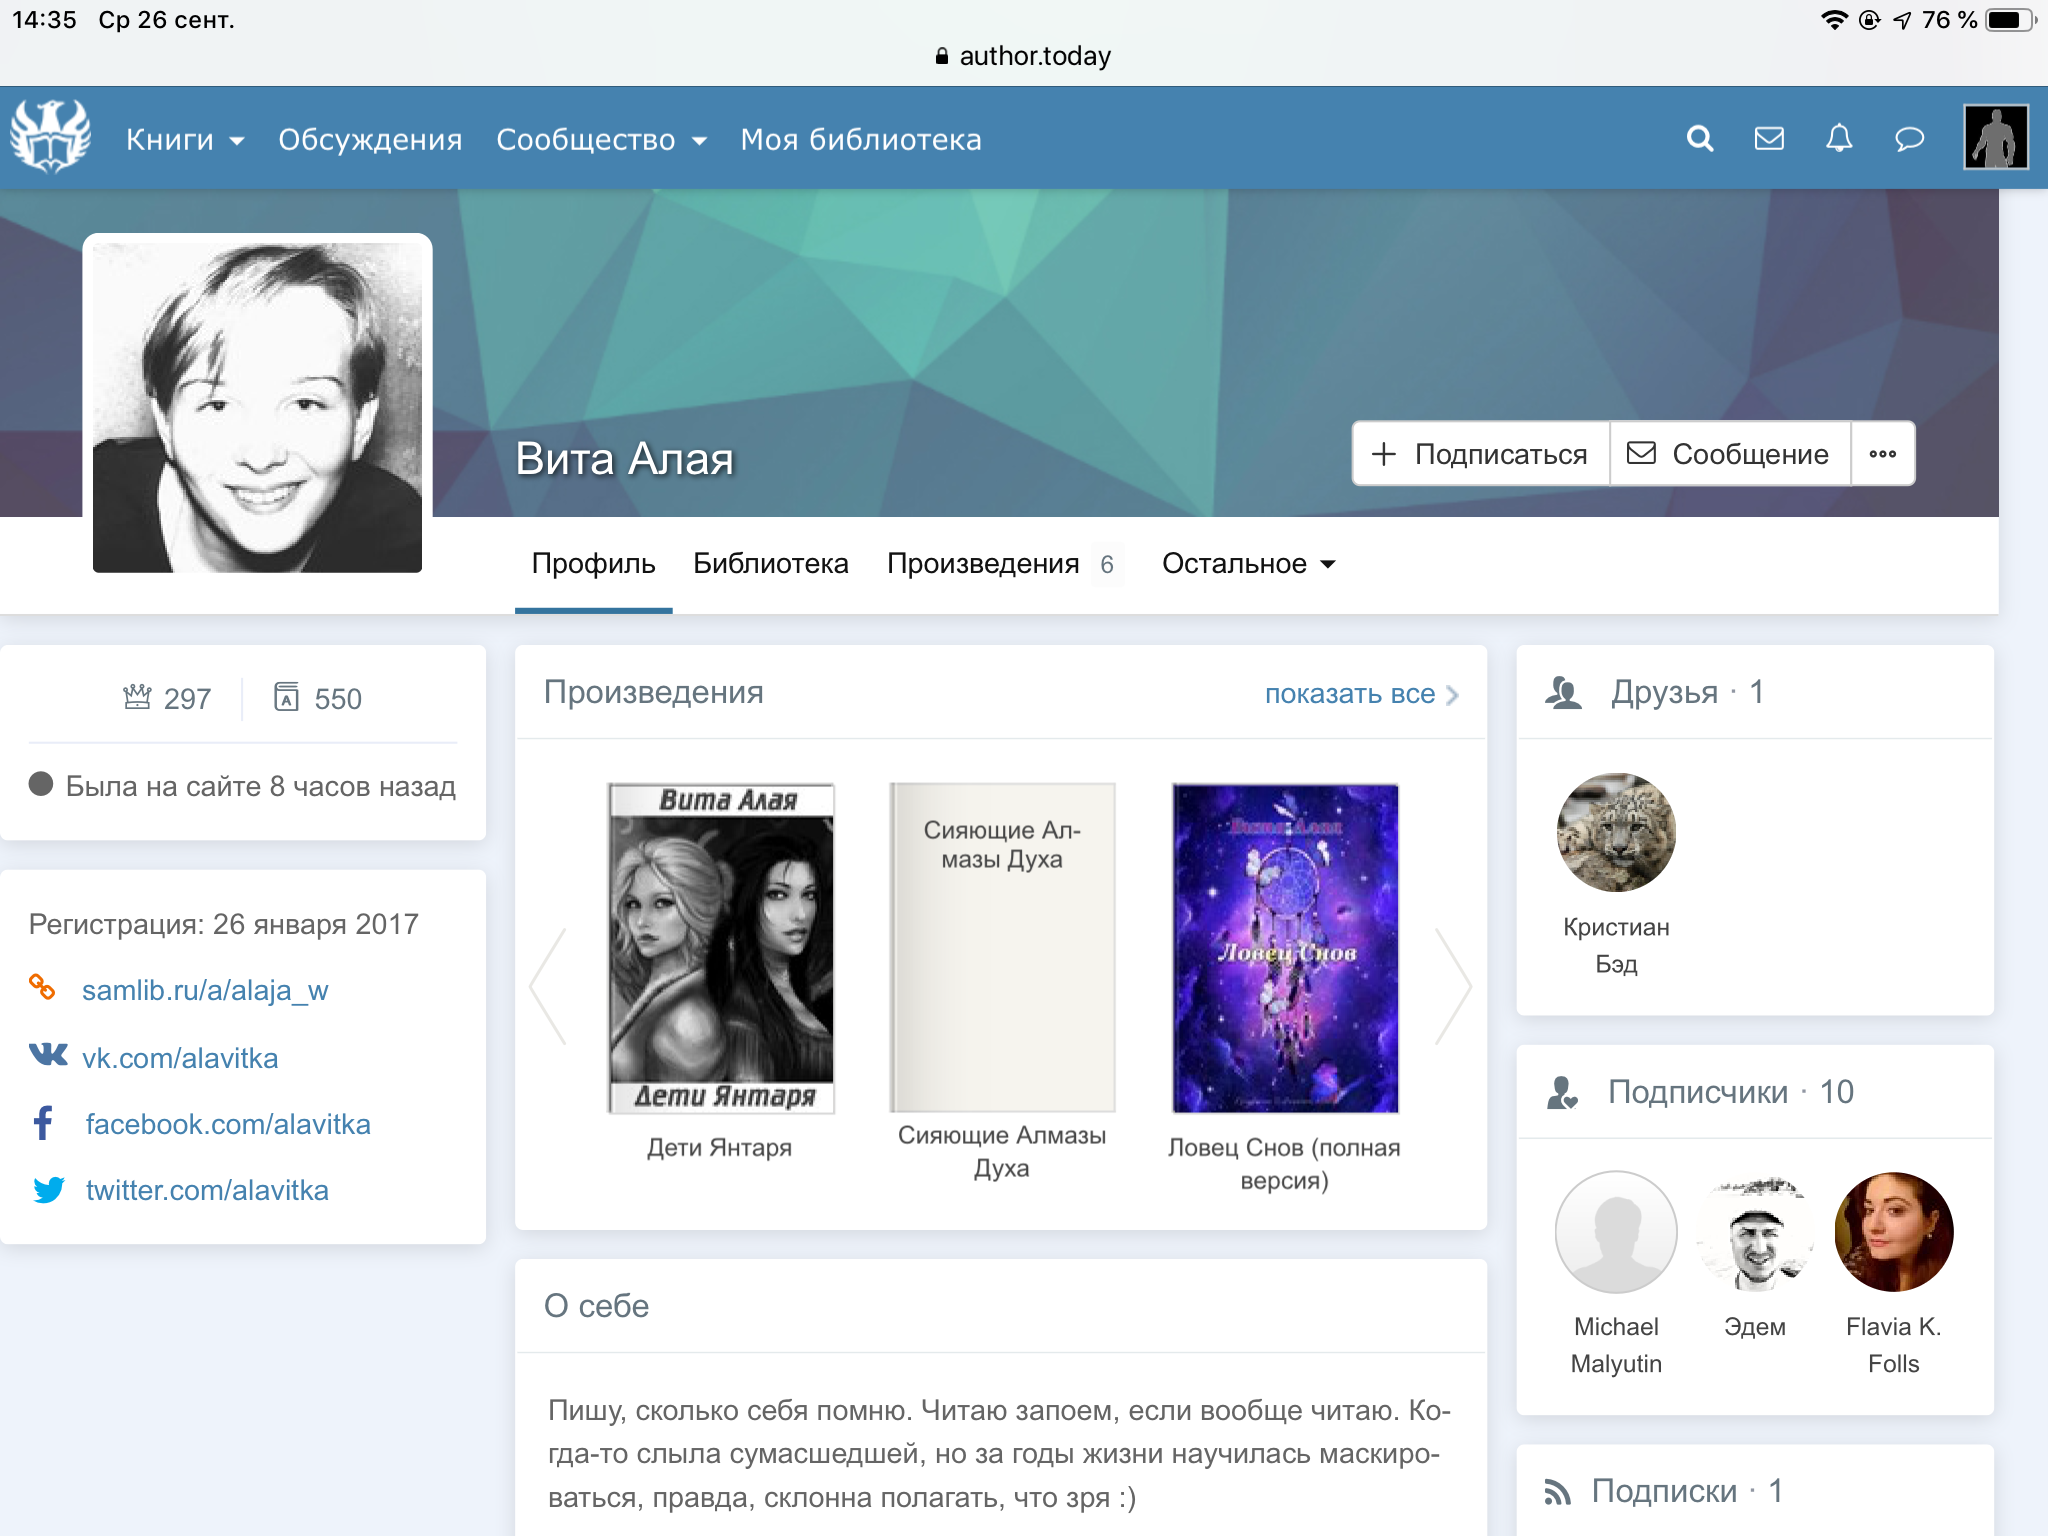
Task: Switch to the Произведения tab
Action: pyautogui.click(x=1002, y=564)
